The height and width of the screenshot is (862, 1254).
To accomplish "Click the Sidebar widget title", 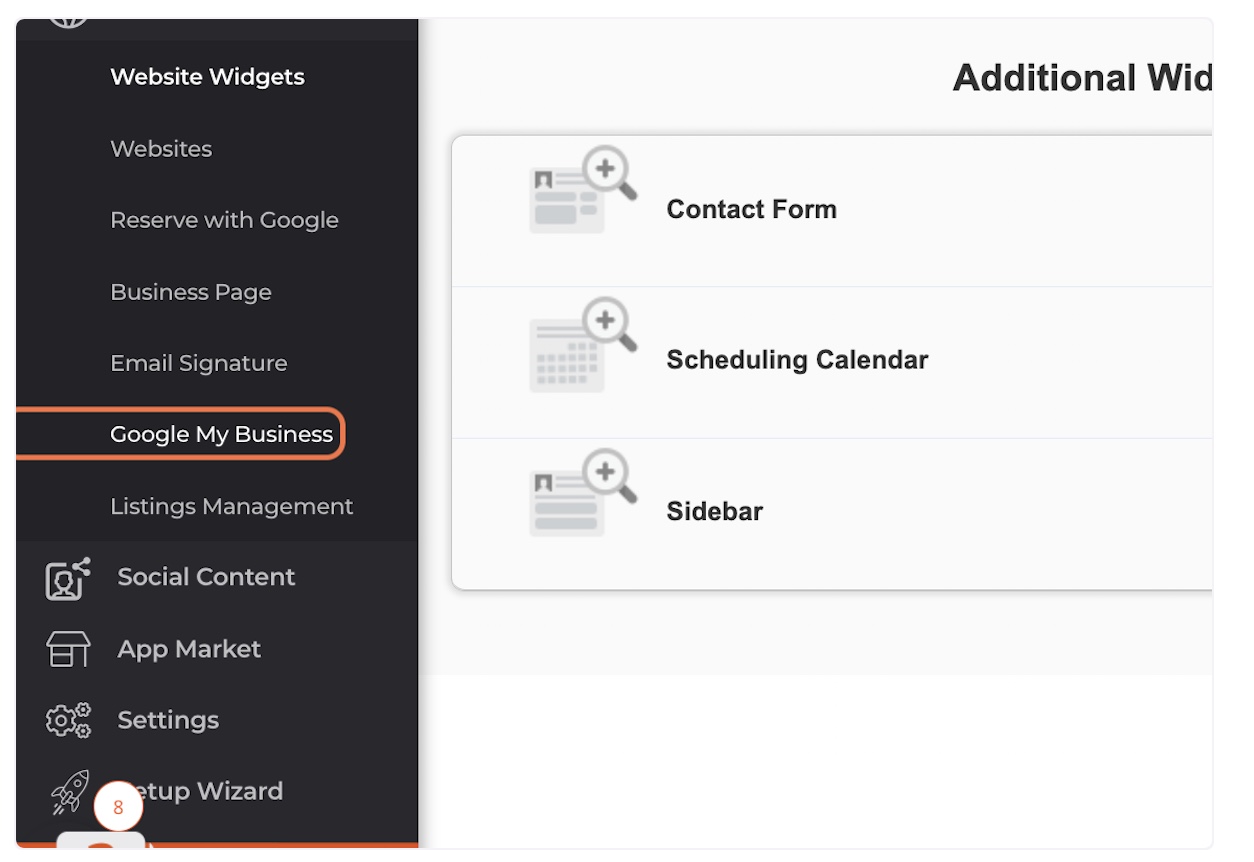I will pos(715,511).
